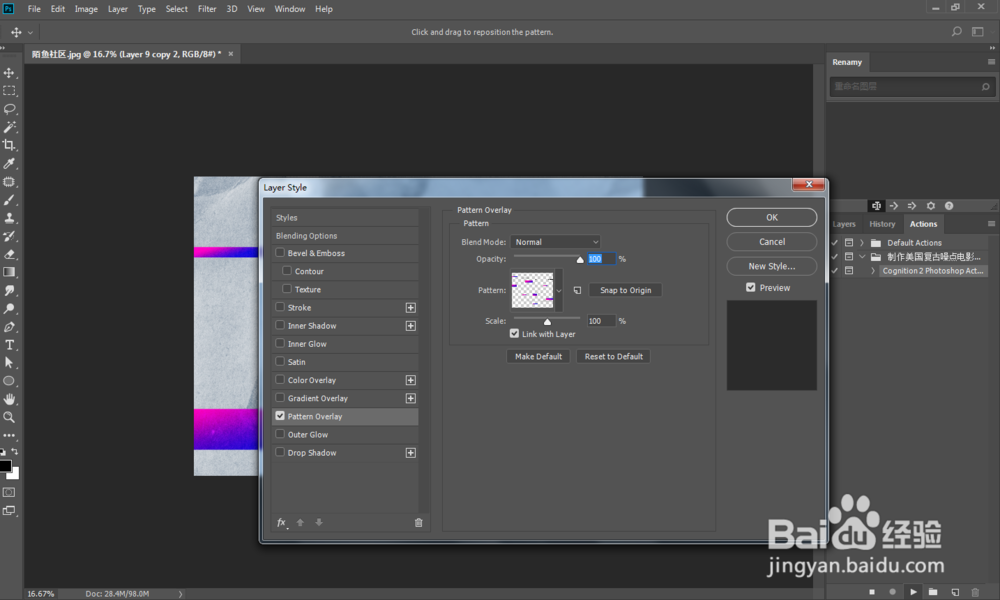Click Make Default button
Image resolution: width=1000 pixels, height=600 pixels.
(538, 356)
